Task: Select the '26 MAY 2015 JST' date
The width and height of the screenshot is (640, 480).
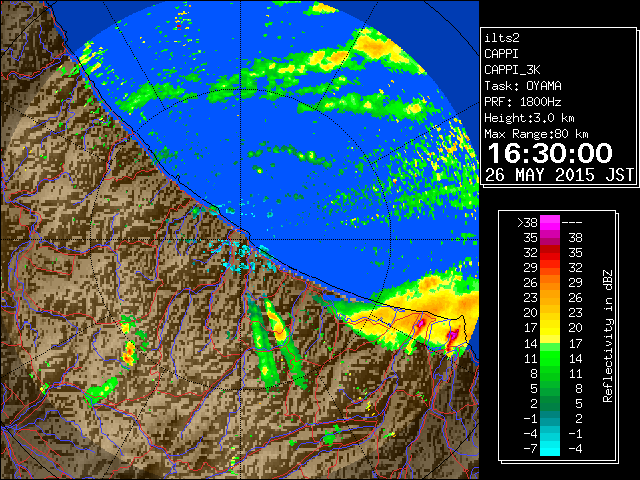Action: click(560, 175)
